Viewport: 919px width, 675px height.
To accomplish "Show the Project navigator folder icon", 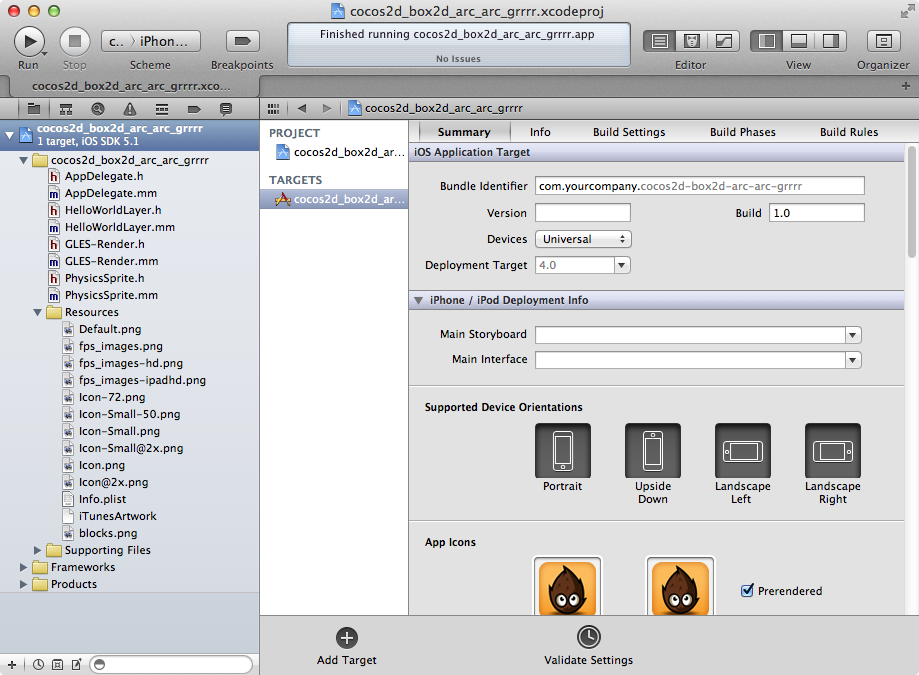I will click(x=34, y=108).
